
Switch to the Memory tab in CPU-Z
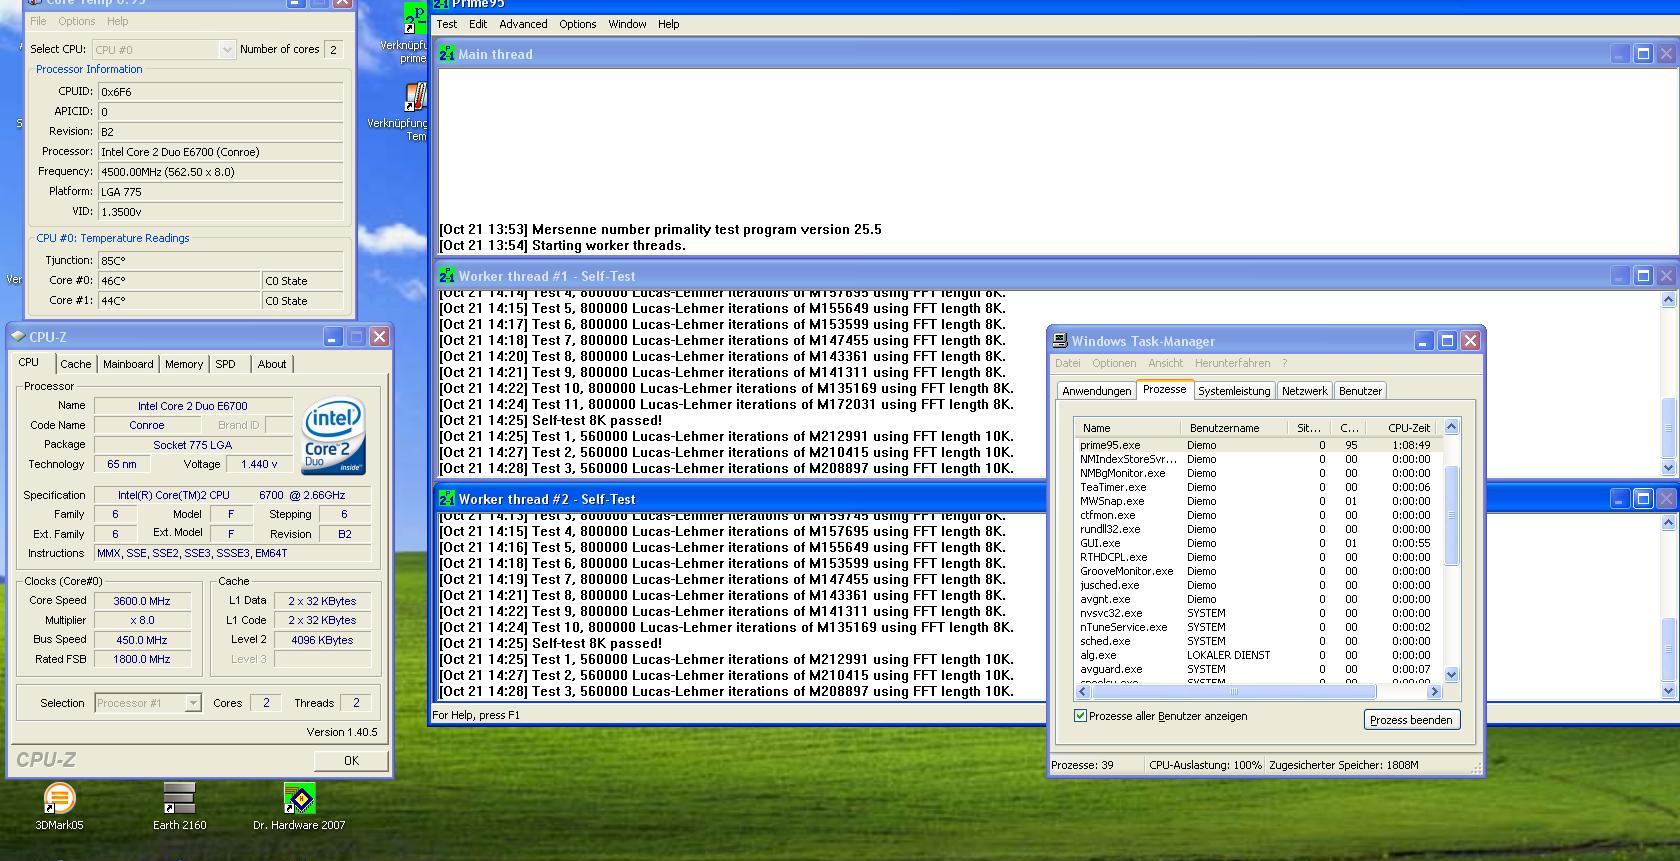coord(184,364)
